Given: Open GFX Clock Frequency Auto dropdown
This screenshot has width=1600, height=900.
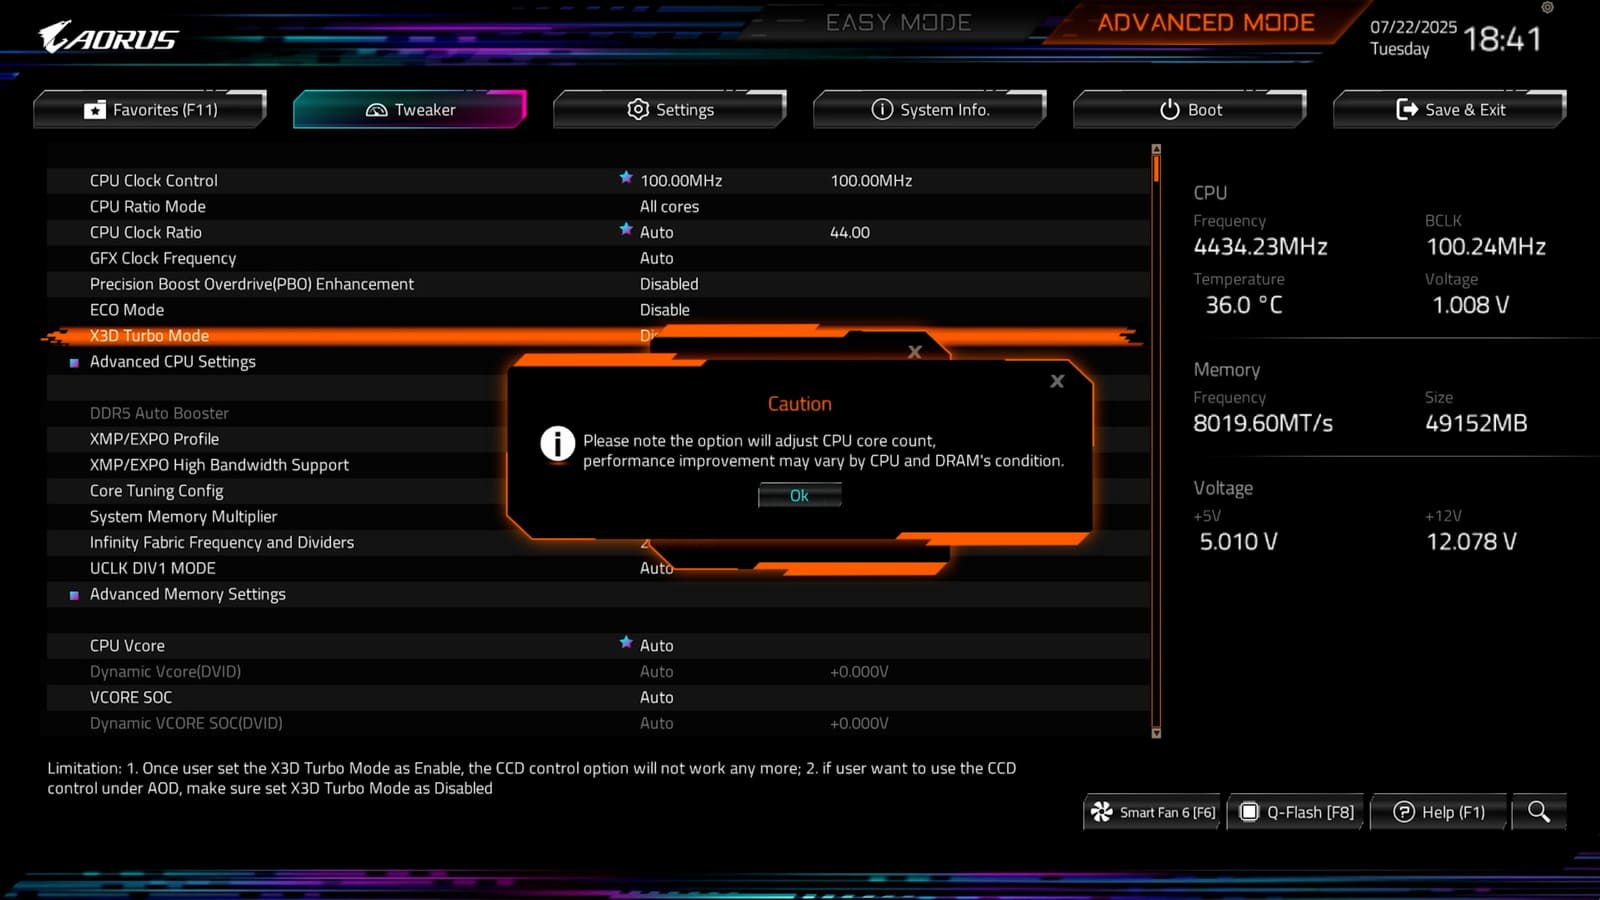Looking at the screenshot, I should 656,258.
